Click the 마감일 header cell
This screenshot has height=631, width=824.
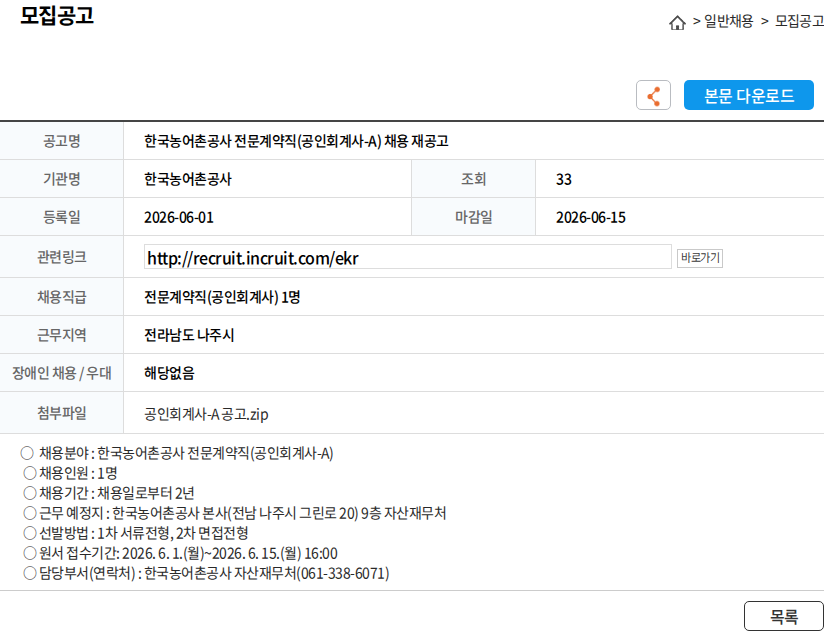pos(473,217)
